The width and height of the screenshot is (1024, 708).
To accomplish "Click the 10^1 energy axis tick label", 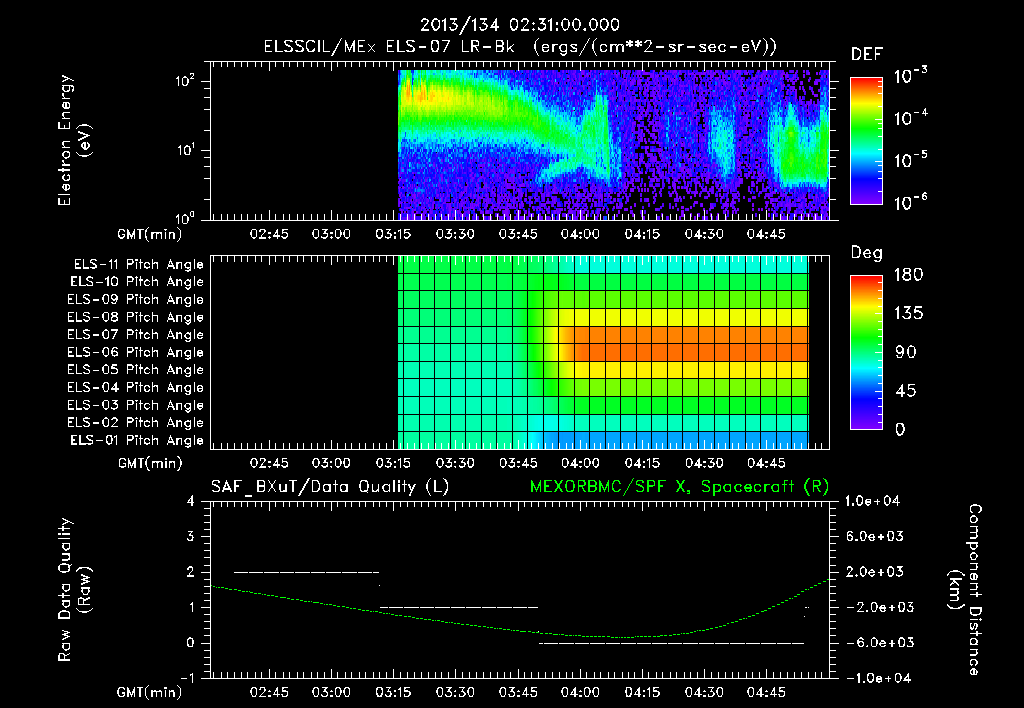I will click(185, 150).
